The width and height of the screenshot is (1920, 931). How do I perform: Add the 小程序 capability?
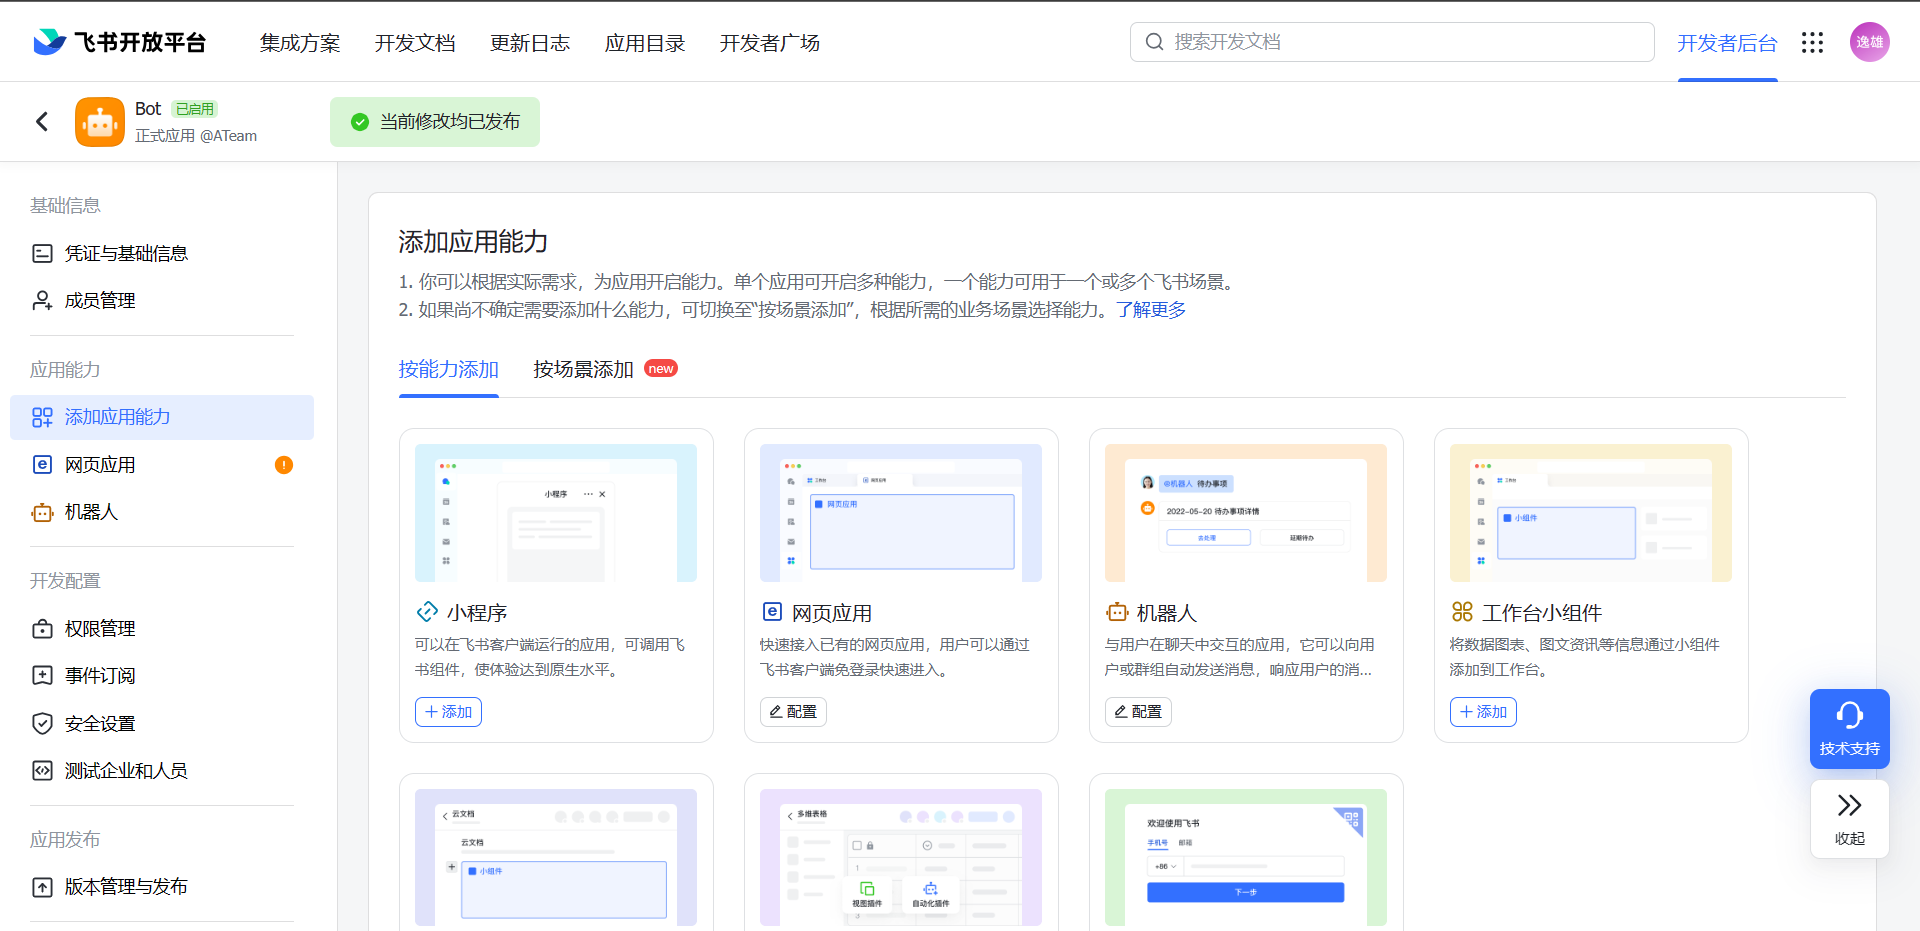point(448,712)
